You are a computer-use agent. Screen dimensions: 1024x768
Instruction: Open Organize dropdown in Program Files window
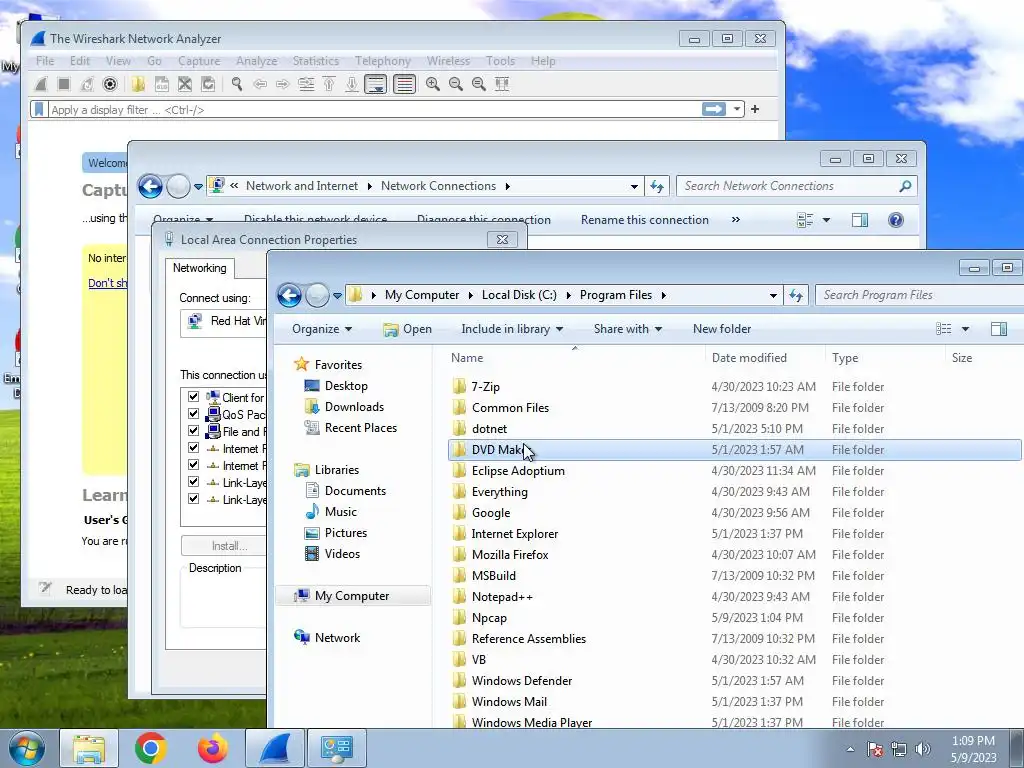[322, 329]
